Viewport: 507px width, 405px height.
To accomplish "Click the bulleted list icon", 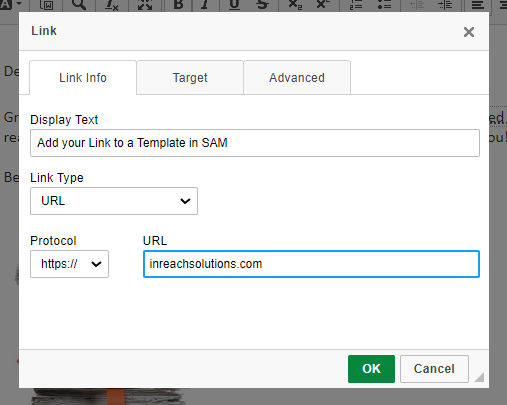I will tap(384, 4).
